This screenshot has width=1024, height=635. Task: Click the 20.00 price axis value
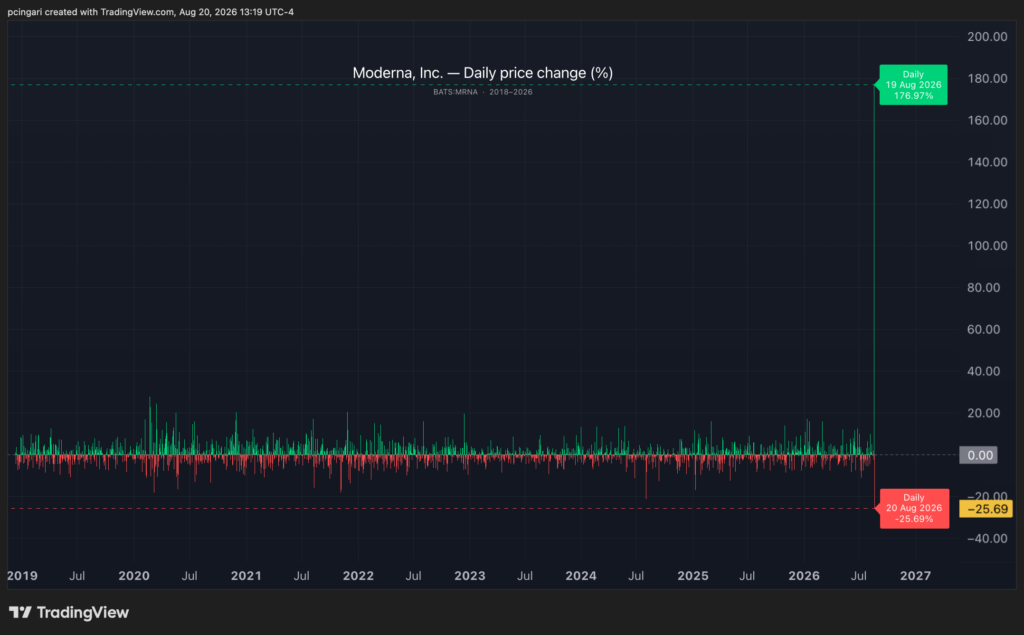[x=983, y=413]
